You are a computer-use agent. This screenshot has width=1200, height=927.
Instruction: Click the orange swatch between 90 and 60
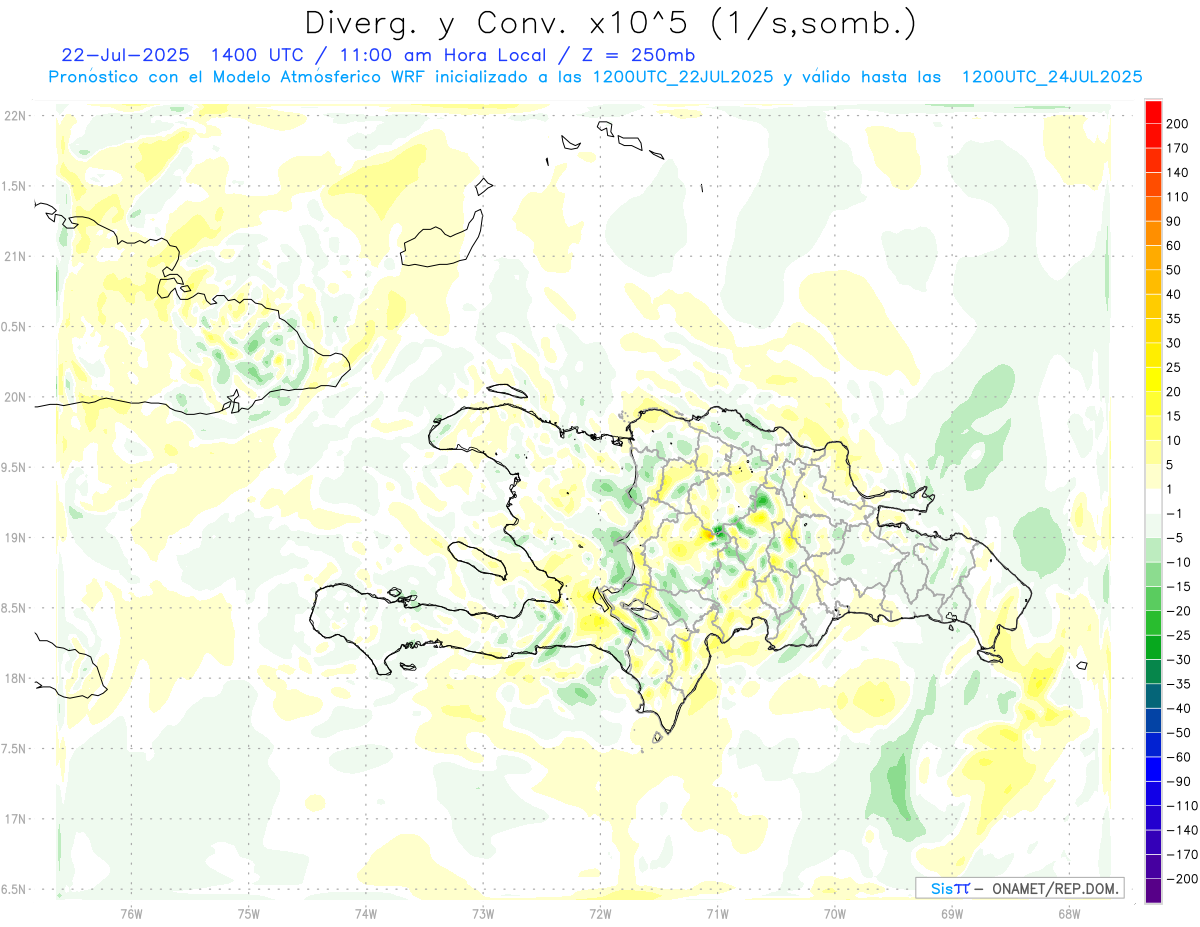(1153, 233)
